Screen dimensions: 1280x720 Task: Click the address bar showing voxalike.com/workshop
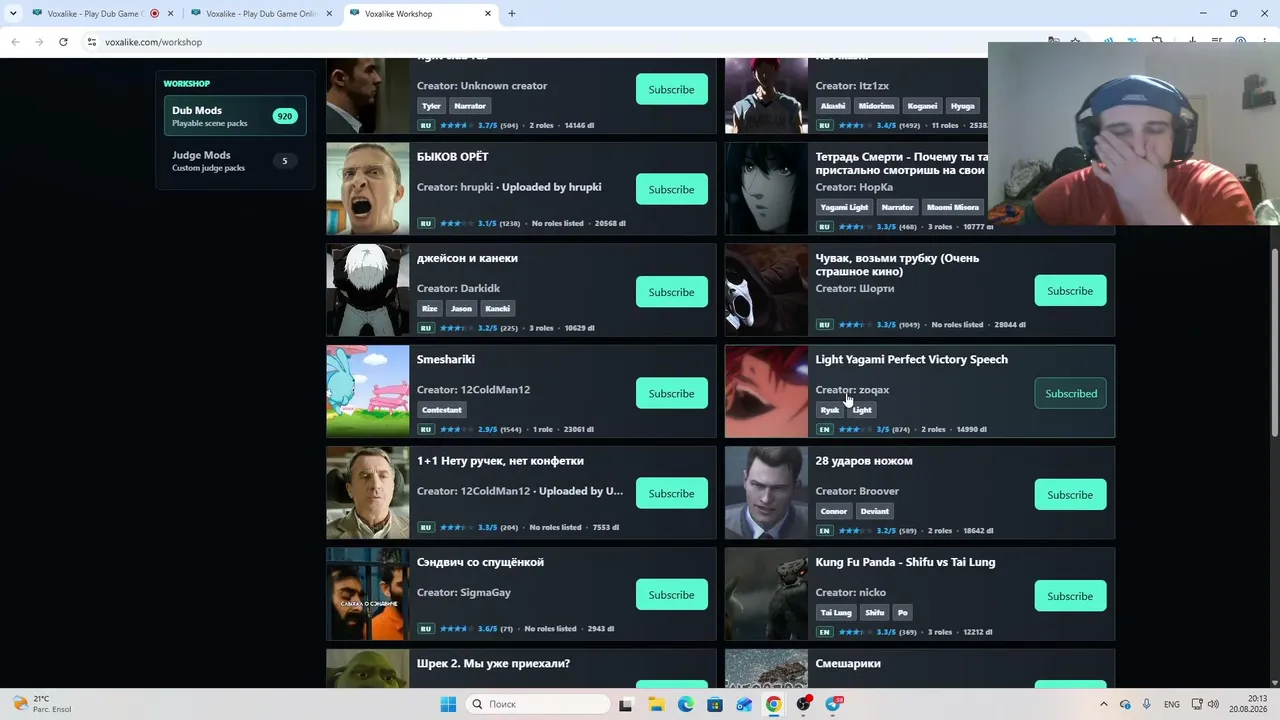tap(560, 42)
